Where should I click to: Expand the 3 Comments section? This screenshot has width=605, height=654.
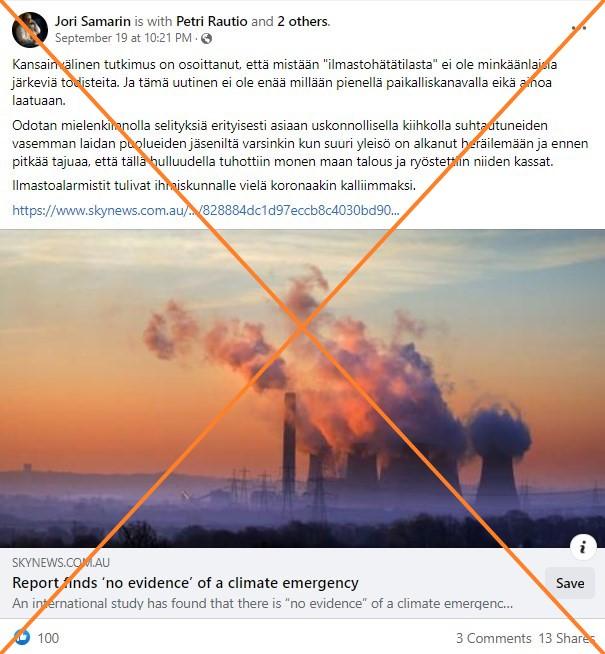tap(494, 638)
